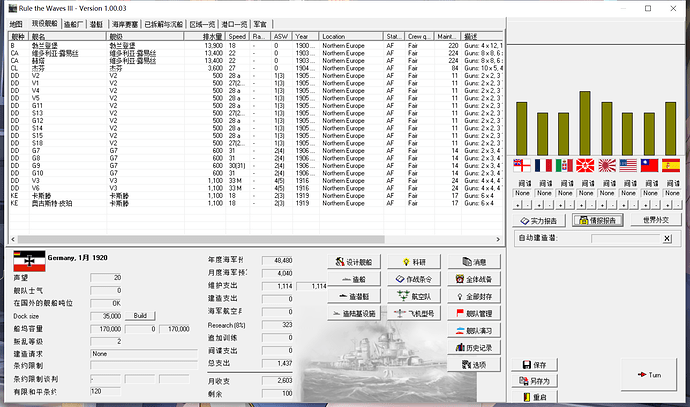Click the 造潜艇 build submarine button
Screen dimensions: 690x407
(354, 297)
